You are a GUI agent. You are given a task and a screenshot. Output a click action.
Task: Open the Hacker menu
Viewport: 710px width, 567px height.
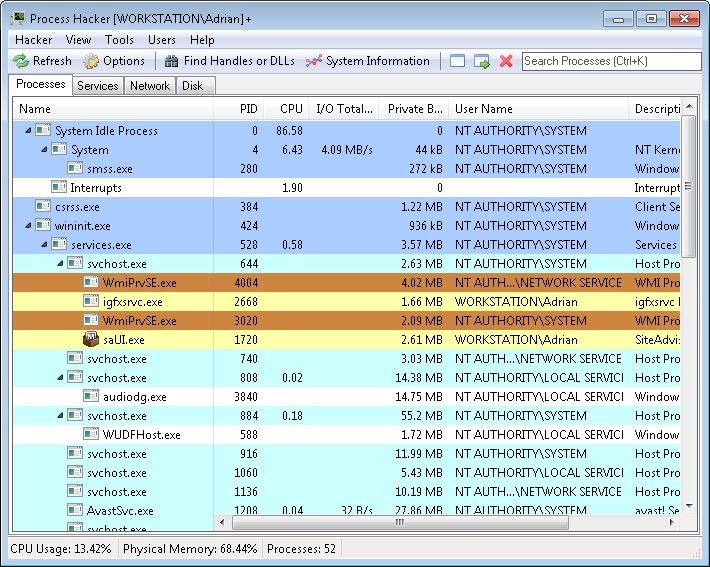[x=34, y=40]
